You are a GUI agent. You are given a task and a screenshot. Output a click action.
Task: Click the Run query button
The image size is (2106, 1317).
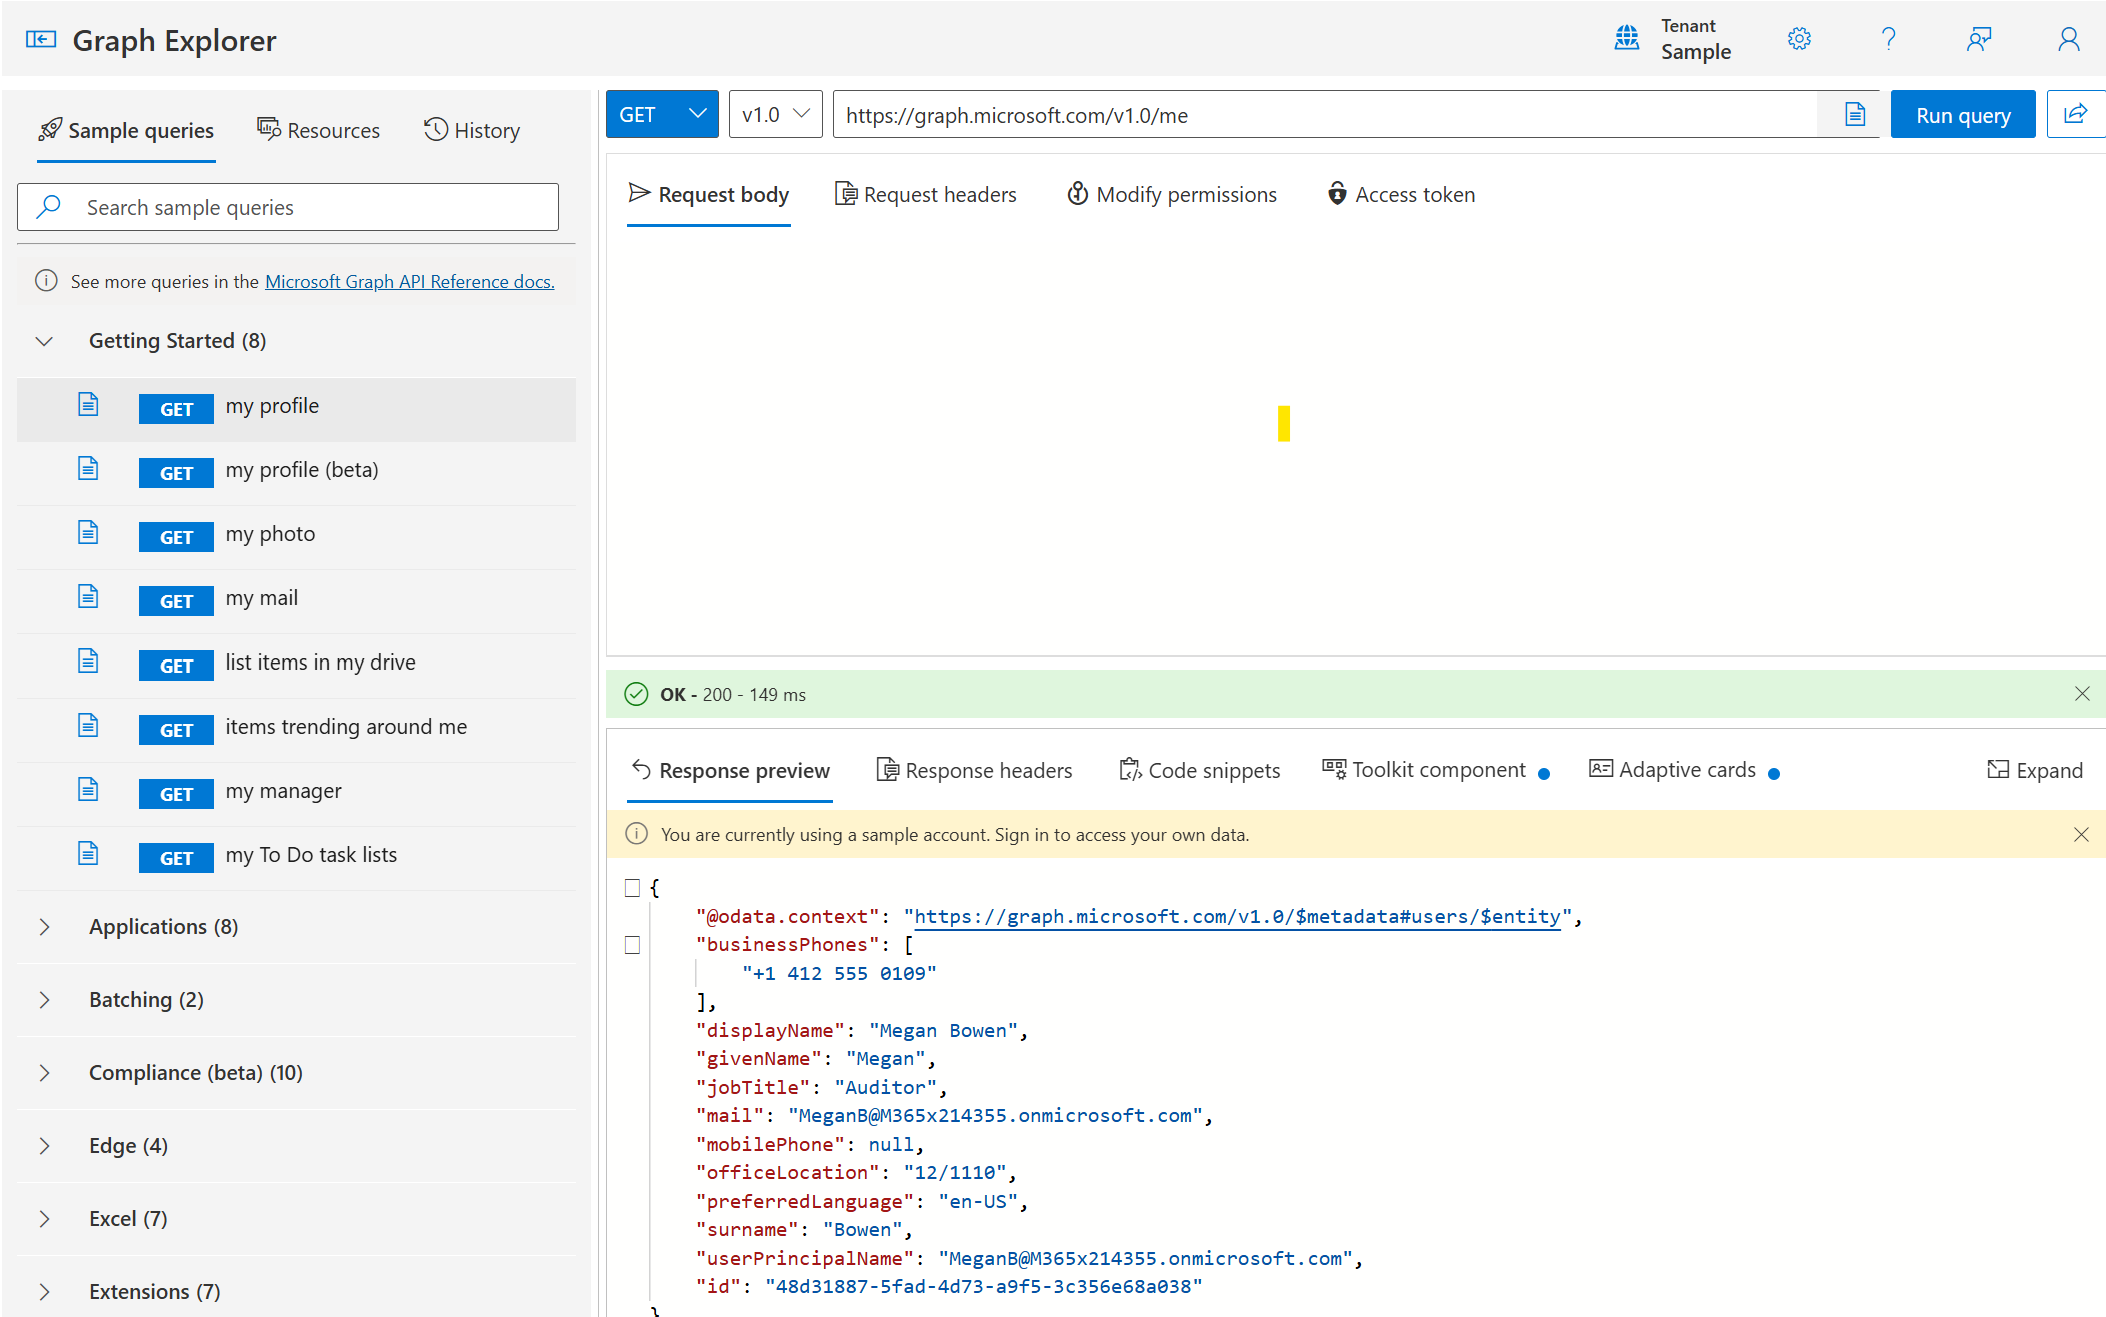[1962, 114]
